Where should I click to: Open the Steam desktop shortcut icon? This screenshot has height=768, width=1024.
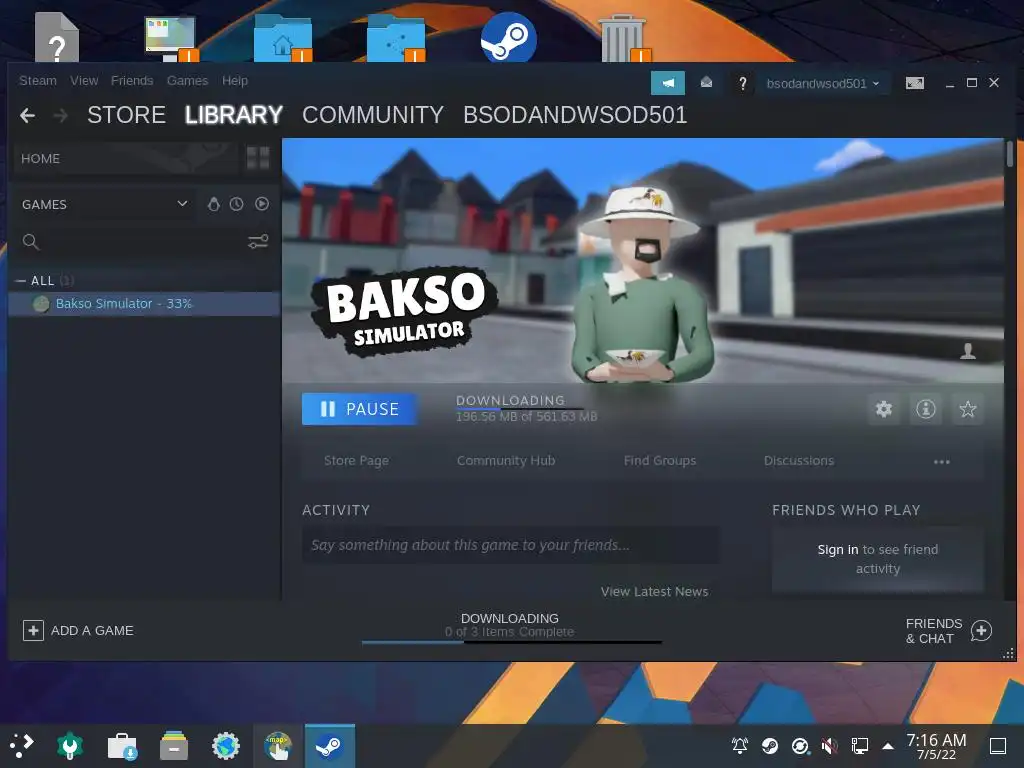pyautogui.click(x=509, y=38)
